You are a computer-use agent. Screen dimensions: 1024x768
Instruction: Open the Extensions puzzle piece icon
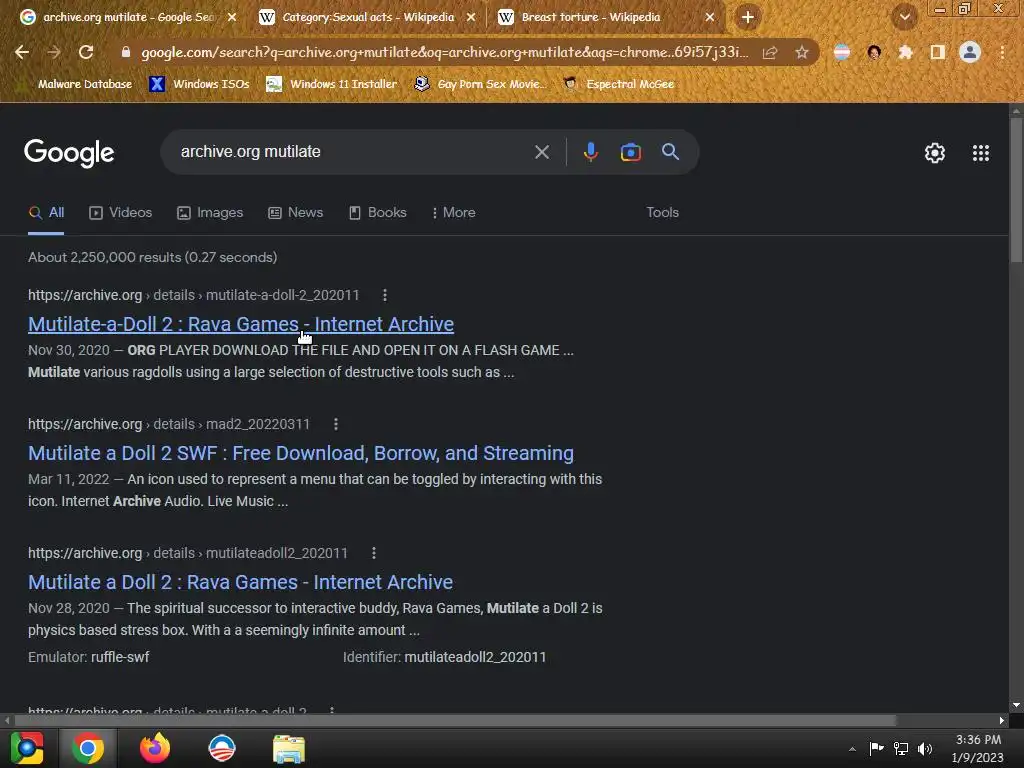click(x=905, y=52)
